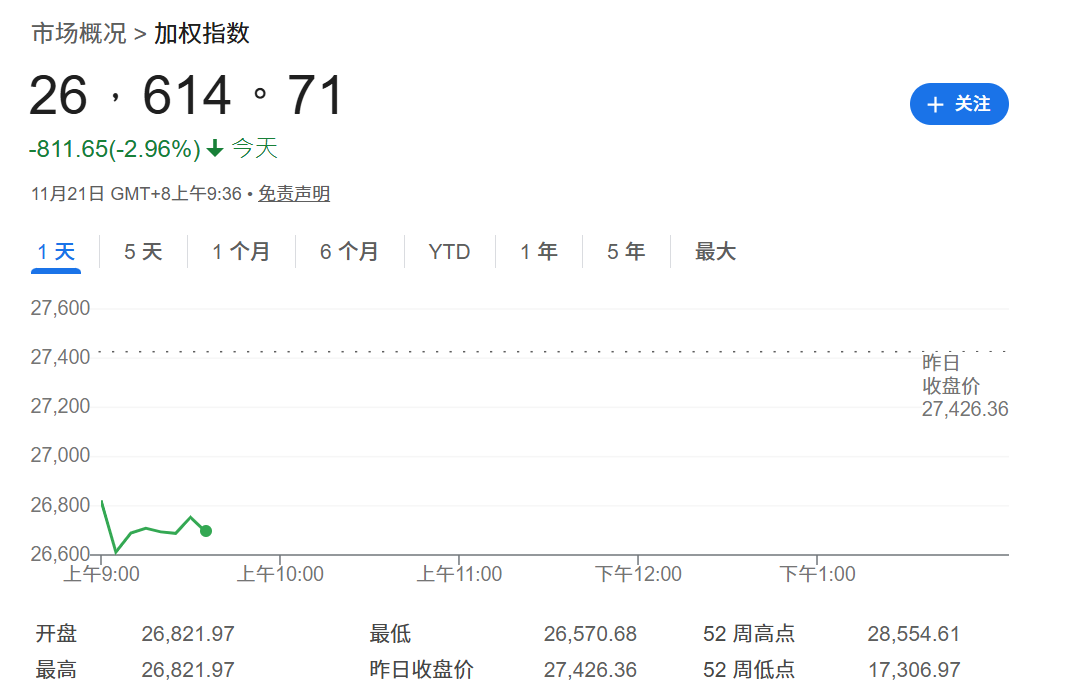Select the 6 个月 tab
The width and height of the screenshot is (1069, 691).
coord(349,252)
